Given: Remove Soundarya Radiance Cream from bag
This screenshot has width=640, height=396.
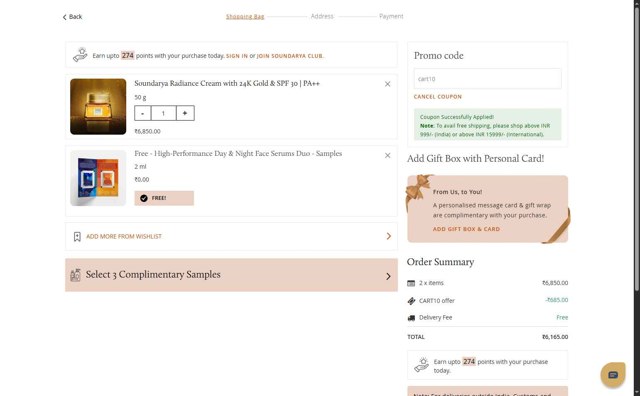Looking at the screenshot, I should [x=387, y=84].
